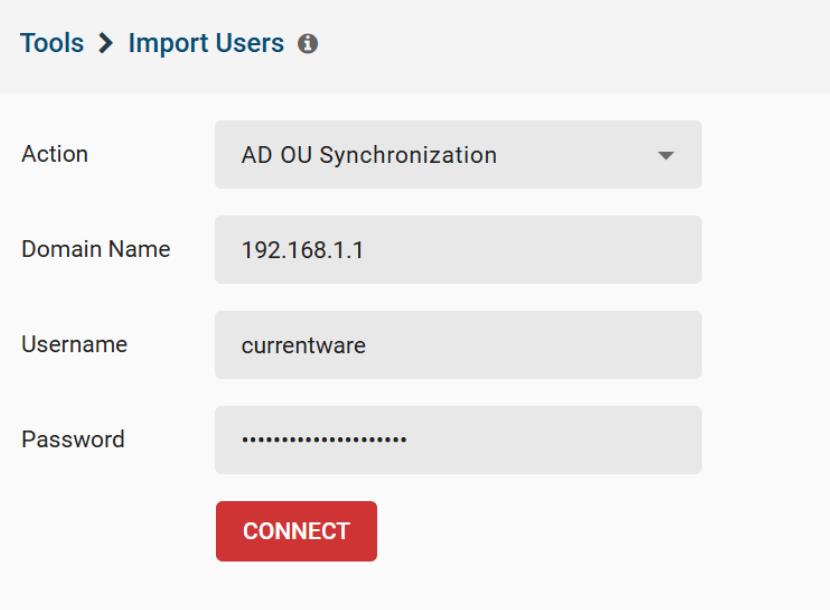Click the blank header area beside info icon
The image size is (830, 610).
click(574, 43)
